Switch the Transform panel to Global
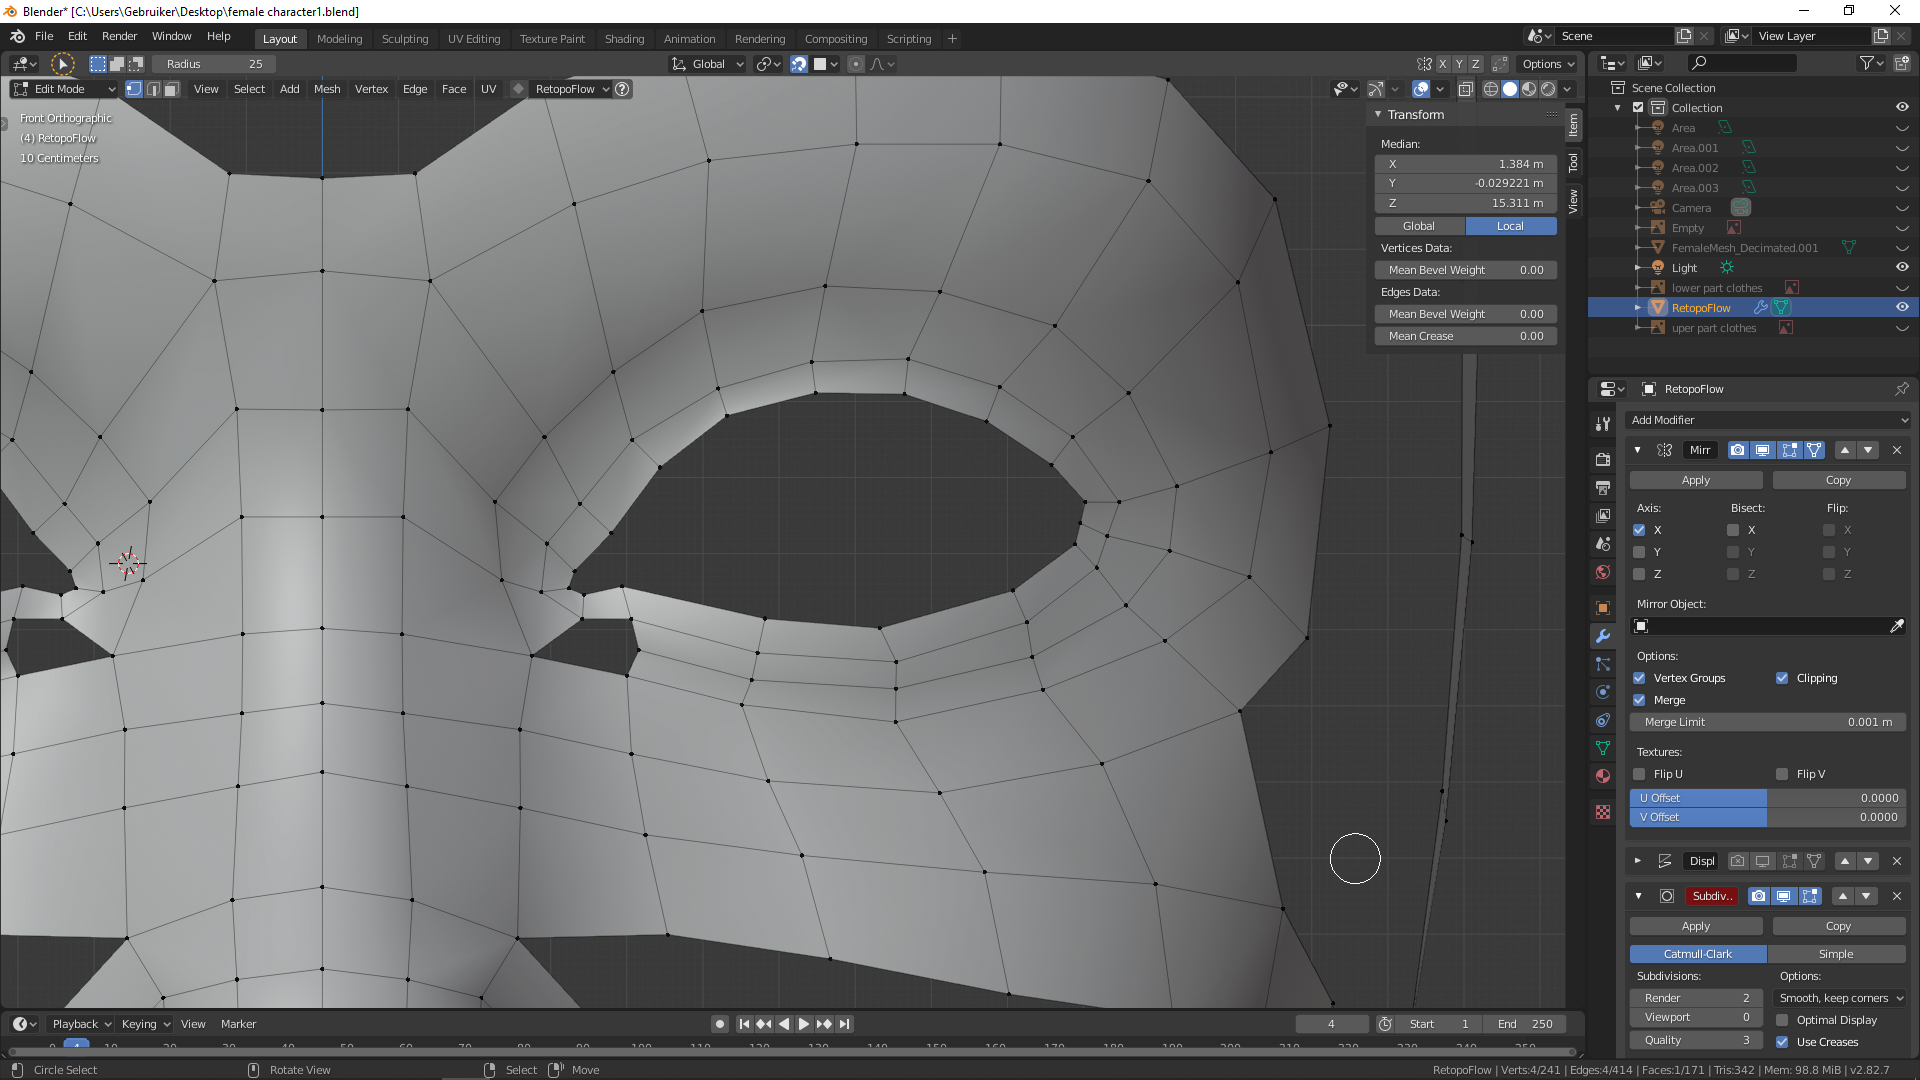The height and width of the screenshot is (1080, 1920). coord(1418,226)
